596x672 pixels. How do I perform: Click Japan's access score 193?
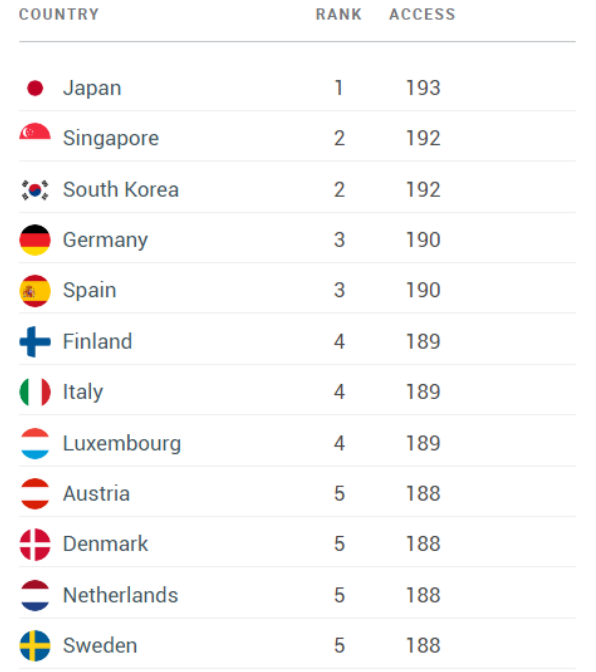[423, 88]
